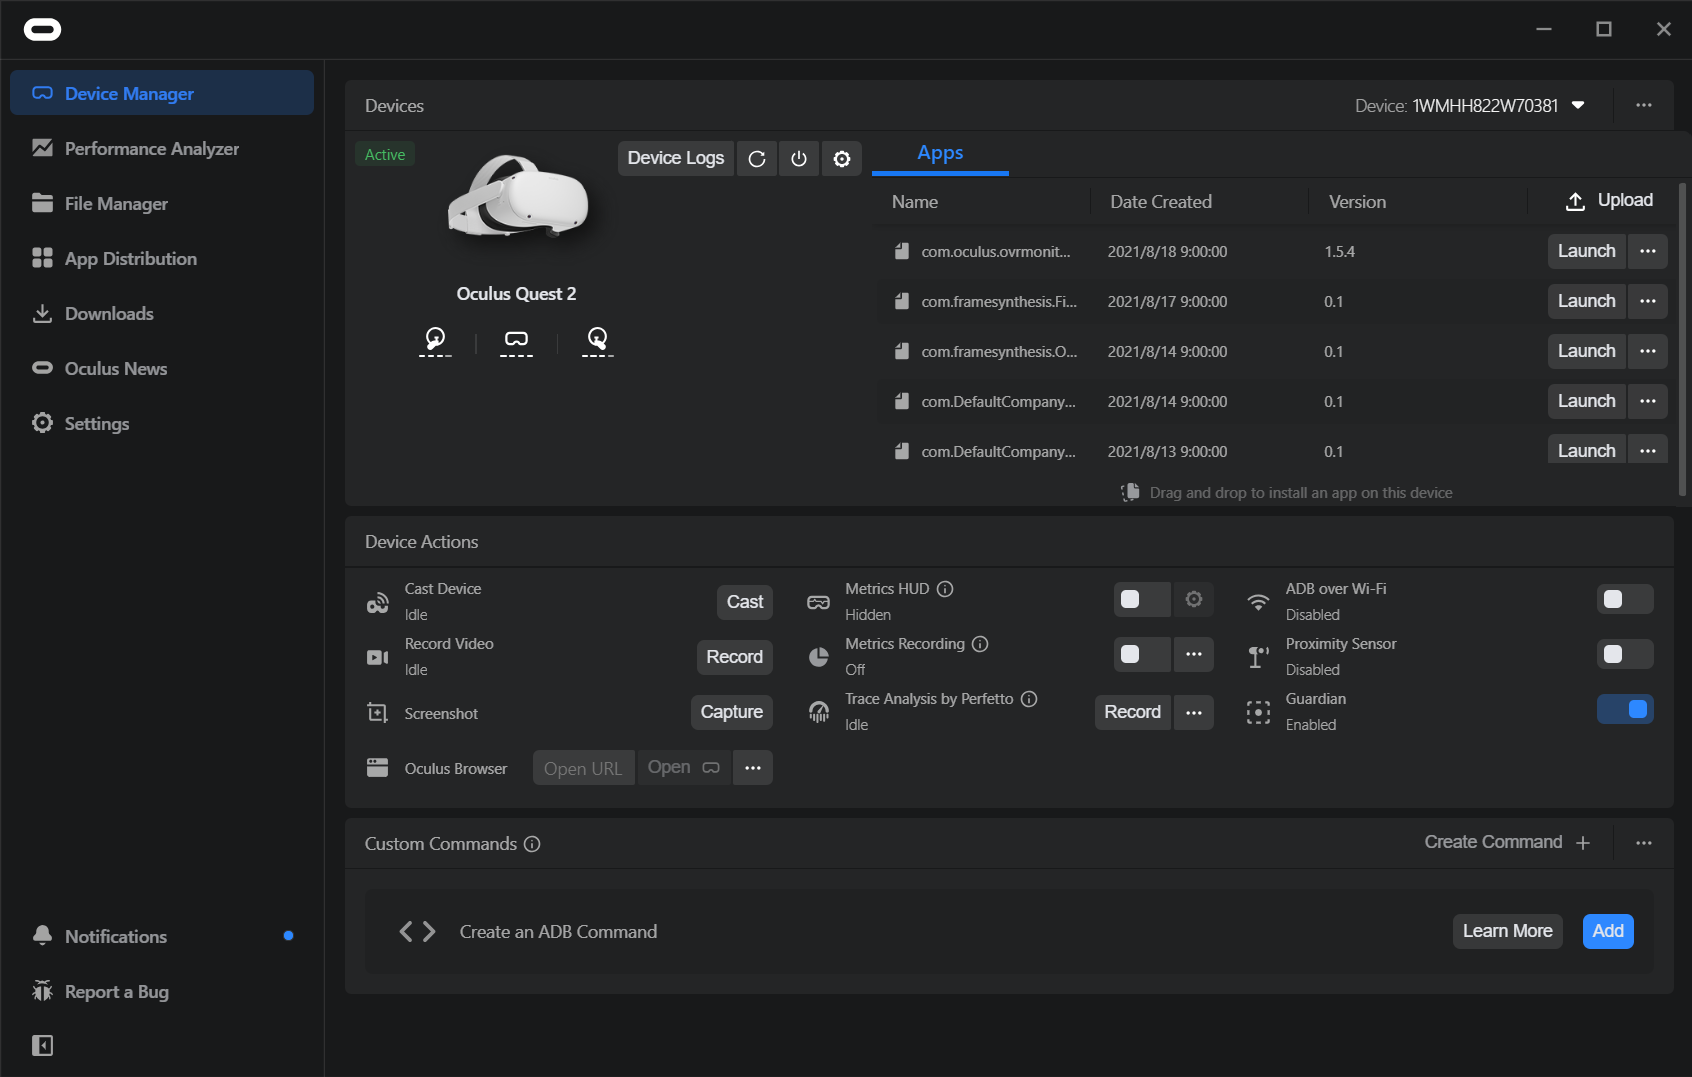
Task: Click the Custom Commands info icon
Action: (x=532, y=844)
